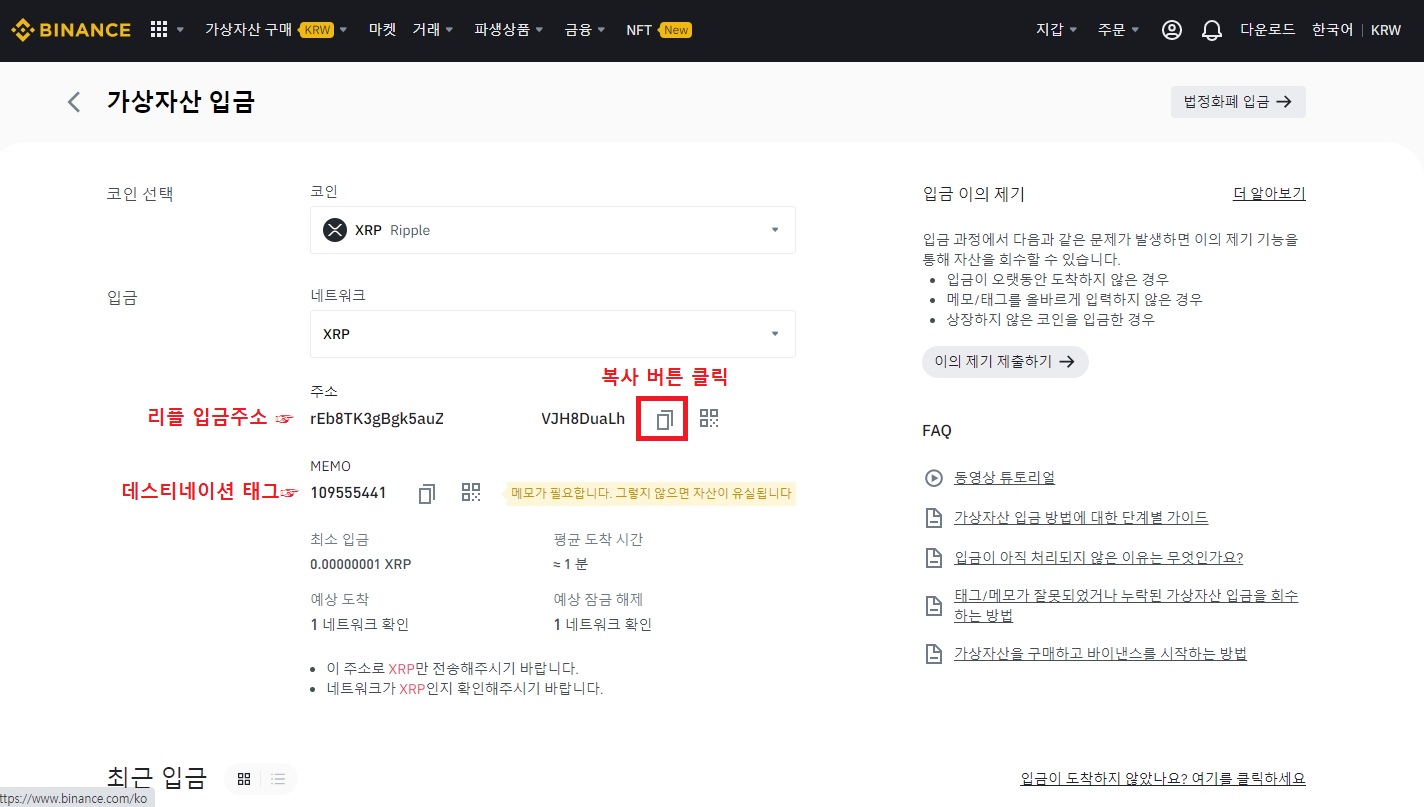The image size is (1424, 807).
Task: Click the memo required warning notice
Action: click(x=651, y=493)
